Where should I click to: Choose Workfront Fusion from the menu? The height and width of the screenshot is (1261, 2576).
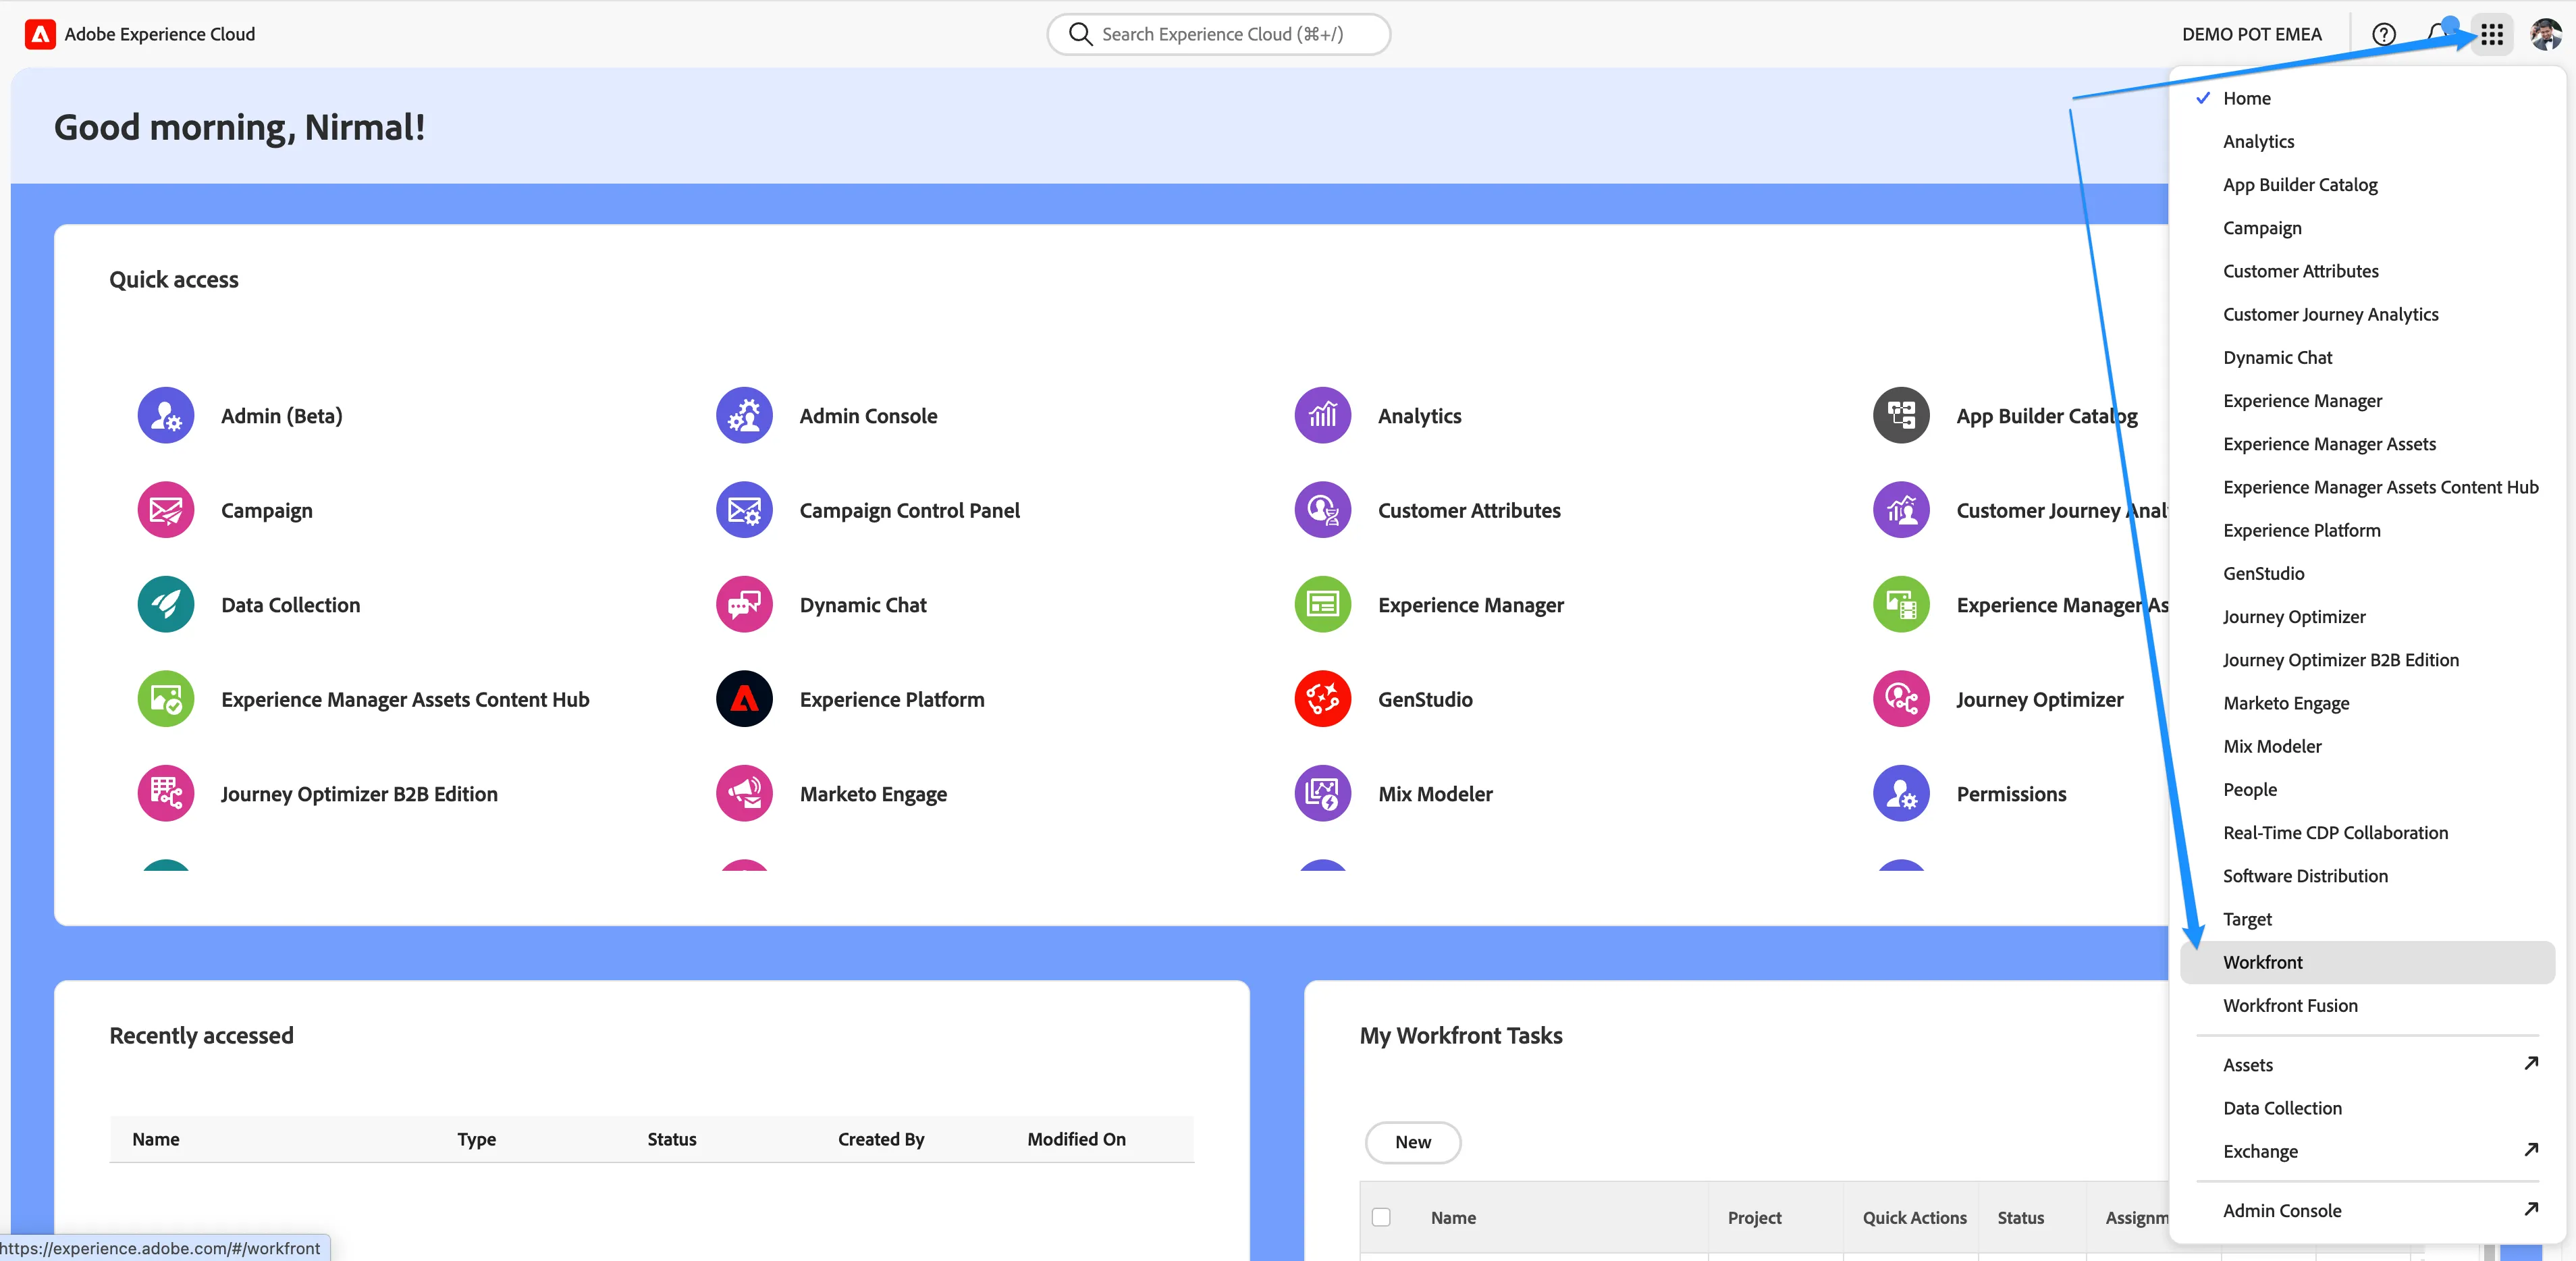[2366, 1005]
